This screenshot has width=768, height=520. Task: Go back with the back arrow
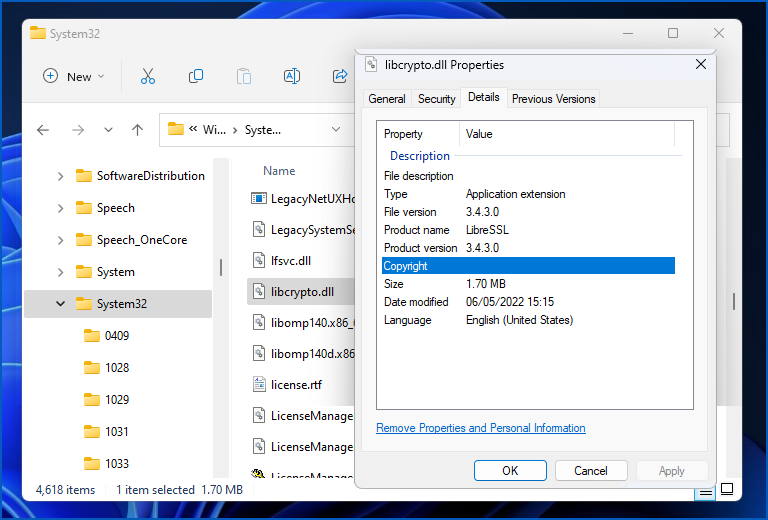[43, 129]
